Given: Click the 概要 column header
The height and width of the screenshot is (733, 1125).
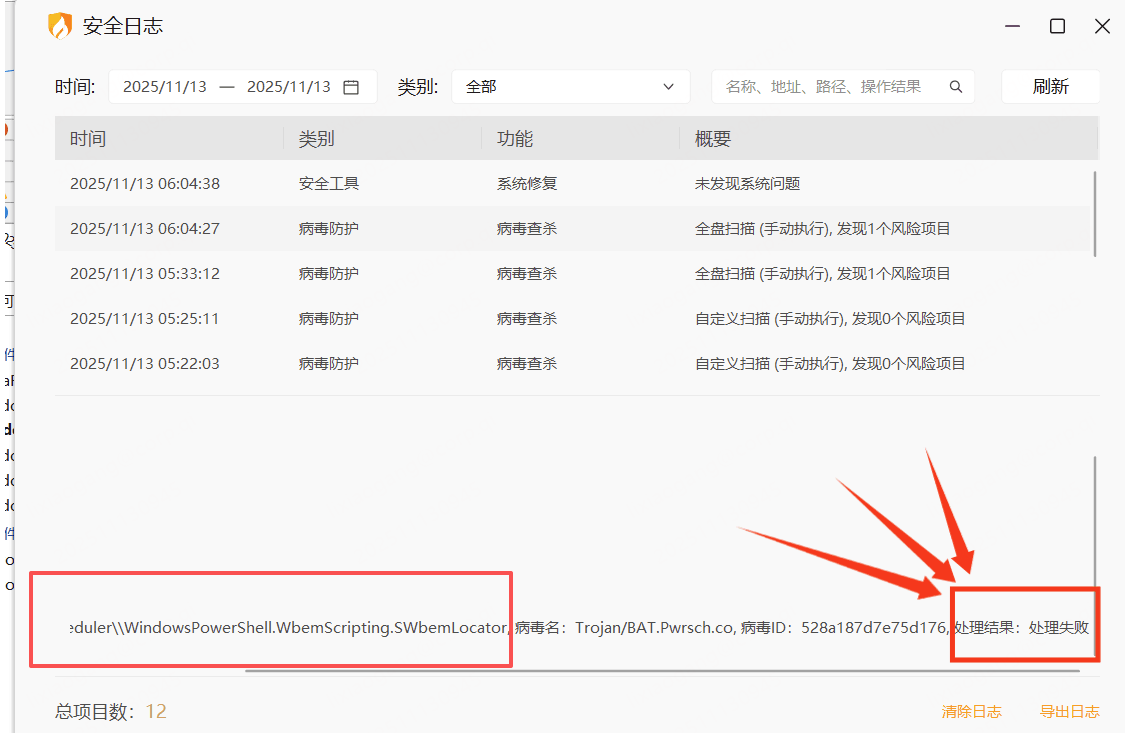Looking at the screenshot, I should [712, 139].
